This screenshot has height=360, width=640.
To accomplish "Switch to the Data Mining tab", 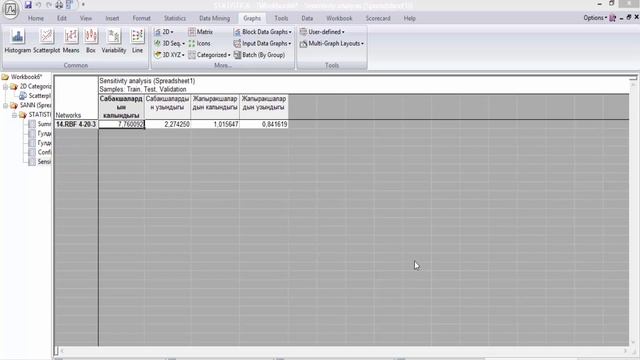I will point(215,18).
